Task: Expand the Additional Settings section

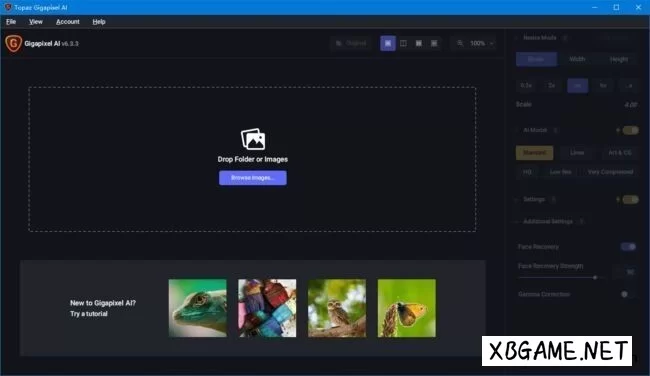Action: click(517, 221)
